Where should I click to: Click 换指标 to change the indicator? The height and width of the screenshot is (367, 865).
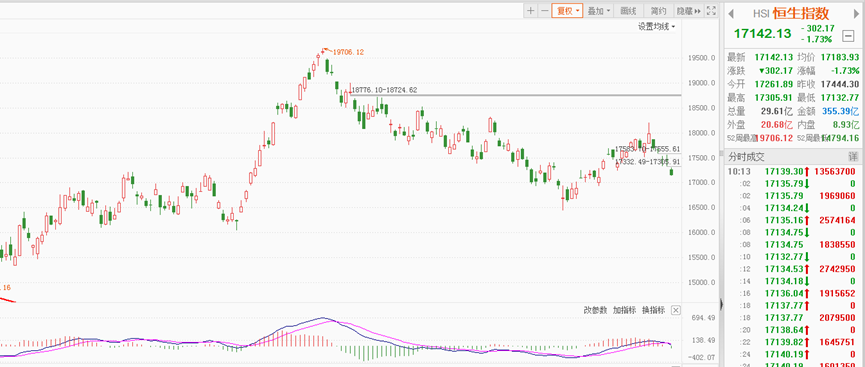653,310
